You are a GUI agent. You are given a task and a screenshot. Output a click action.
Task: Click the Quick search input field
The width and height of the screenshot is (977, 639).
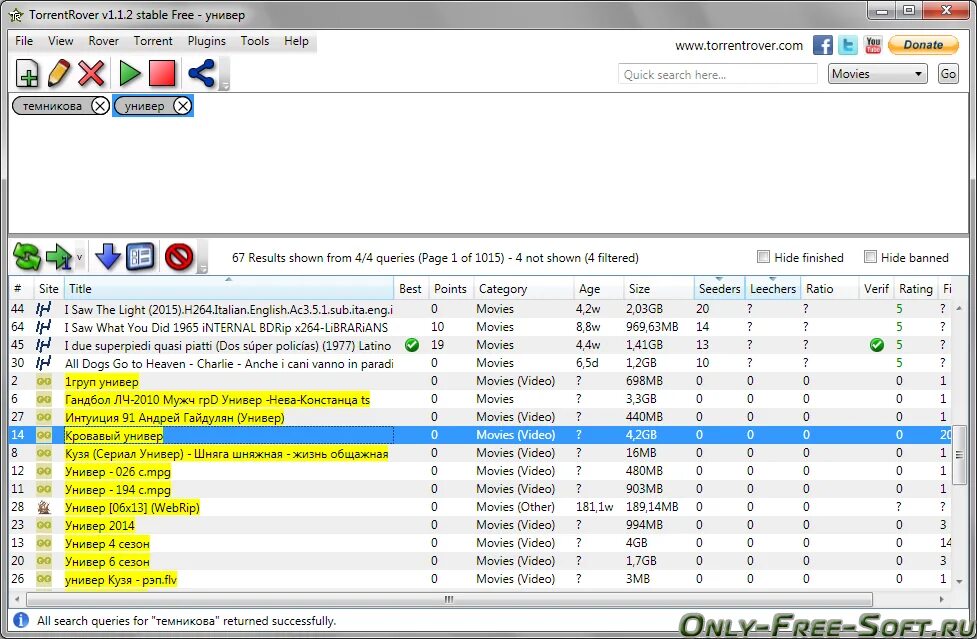(x=717, y=75)
